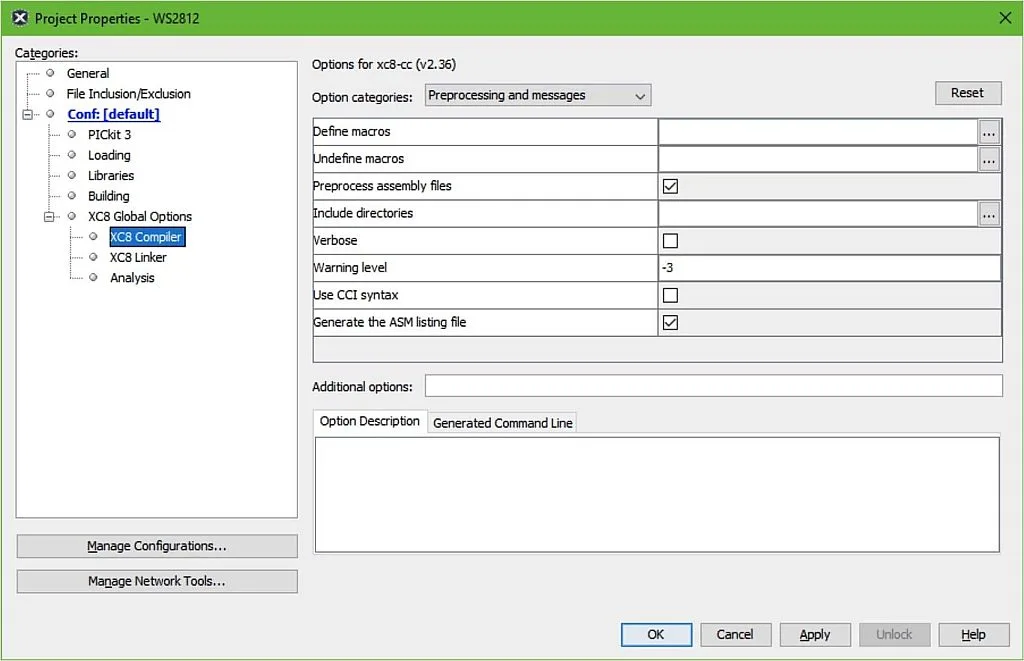This screenshot has height=661, width=1024.
Task: Switch to the Generated Command Line tab
Action: 502,422
